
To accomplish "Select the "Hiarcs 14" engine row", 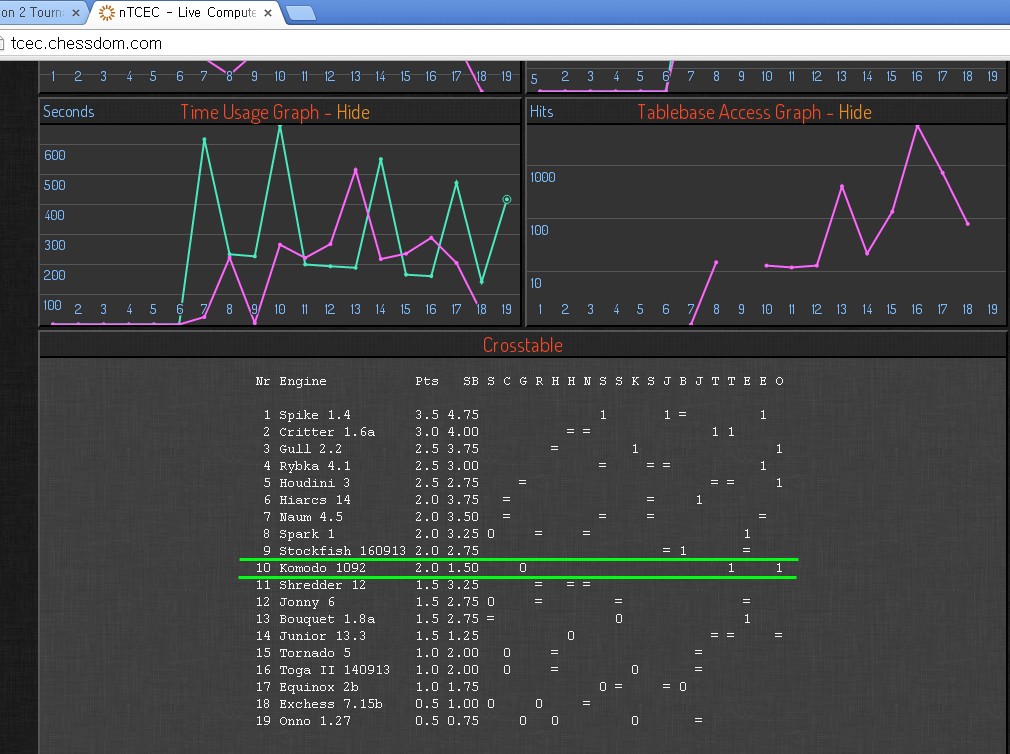I will pos(519,500).
